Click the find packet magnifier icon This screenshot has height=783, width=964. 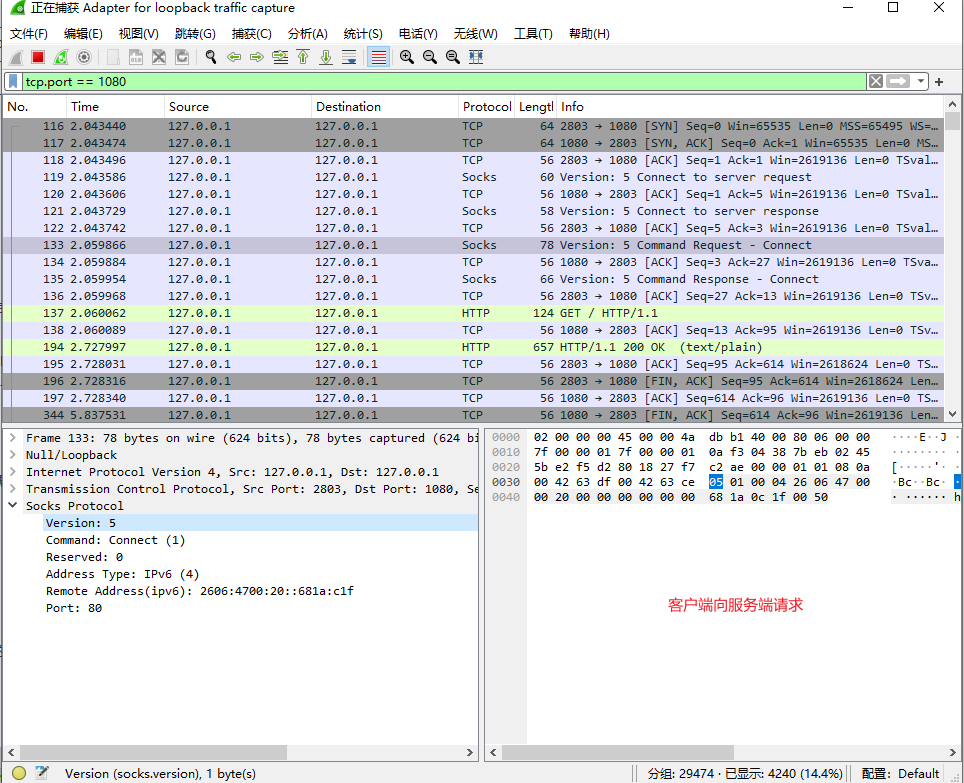pyautogui.click(x=211, y=57)
